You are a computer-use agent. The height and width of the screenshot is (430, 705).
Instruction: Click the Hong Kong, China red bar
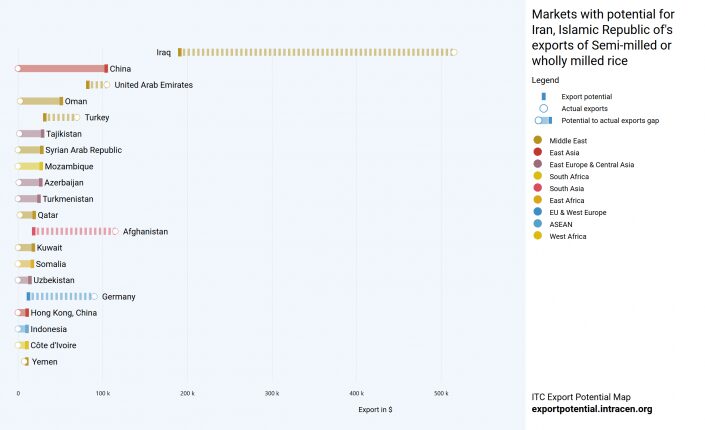[x=22, y=313]
